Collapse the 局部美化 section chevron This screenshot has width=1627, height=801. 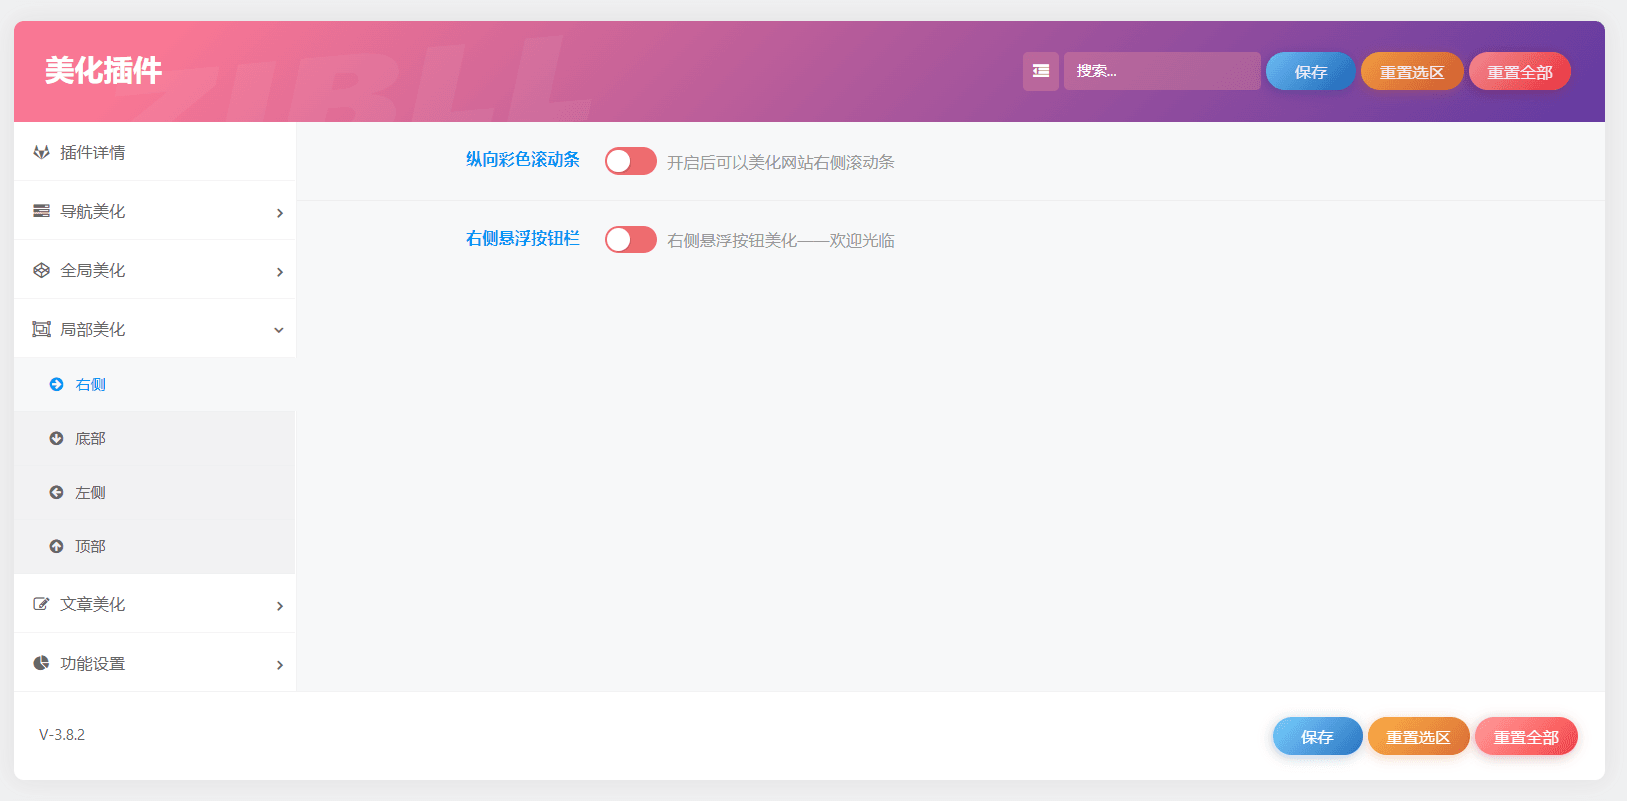tap(279, 330)
